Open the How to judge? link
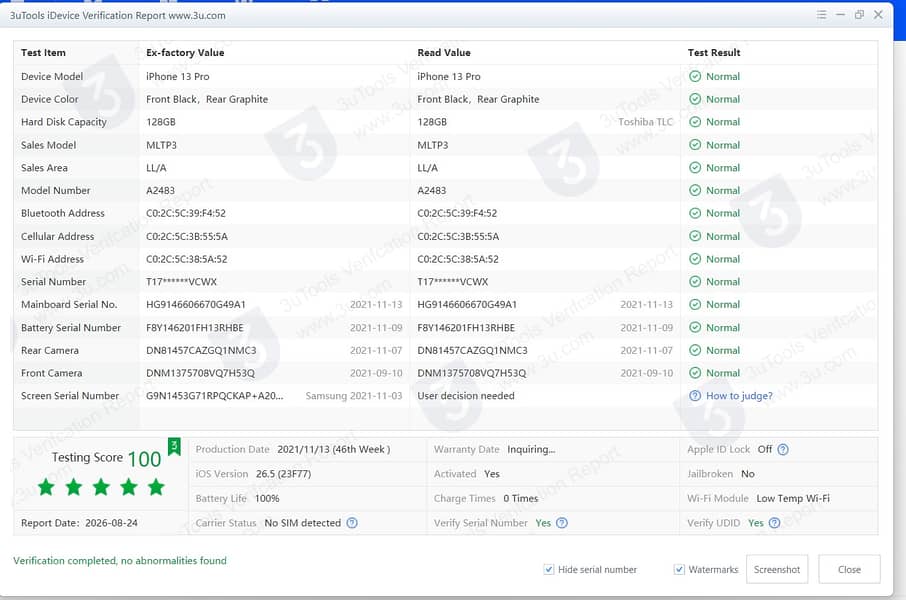This screenshot has width=906, height=600. pyautogui.click(x=739, y=395)
